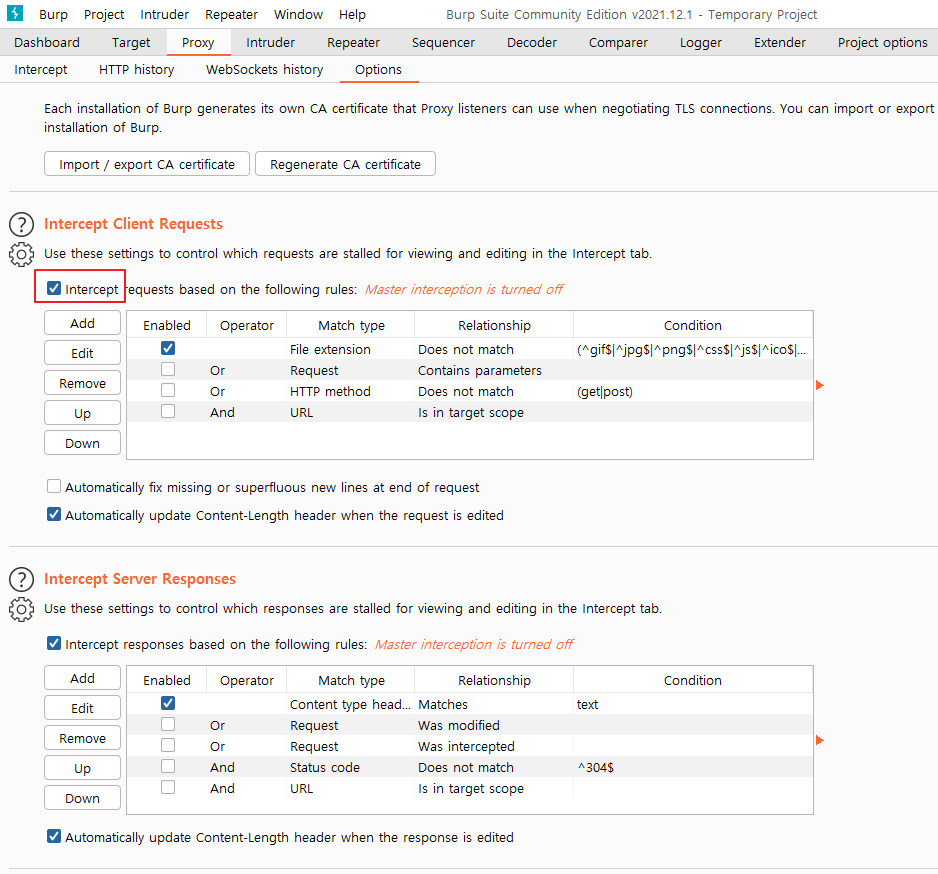Select the 'text' condition cell
The width and height of the screenshot is (938, 874).
point(693,704)
